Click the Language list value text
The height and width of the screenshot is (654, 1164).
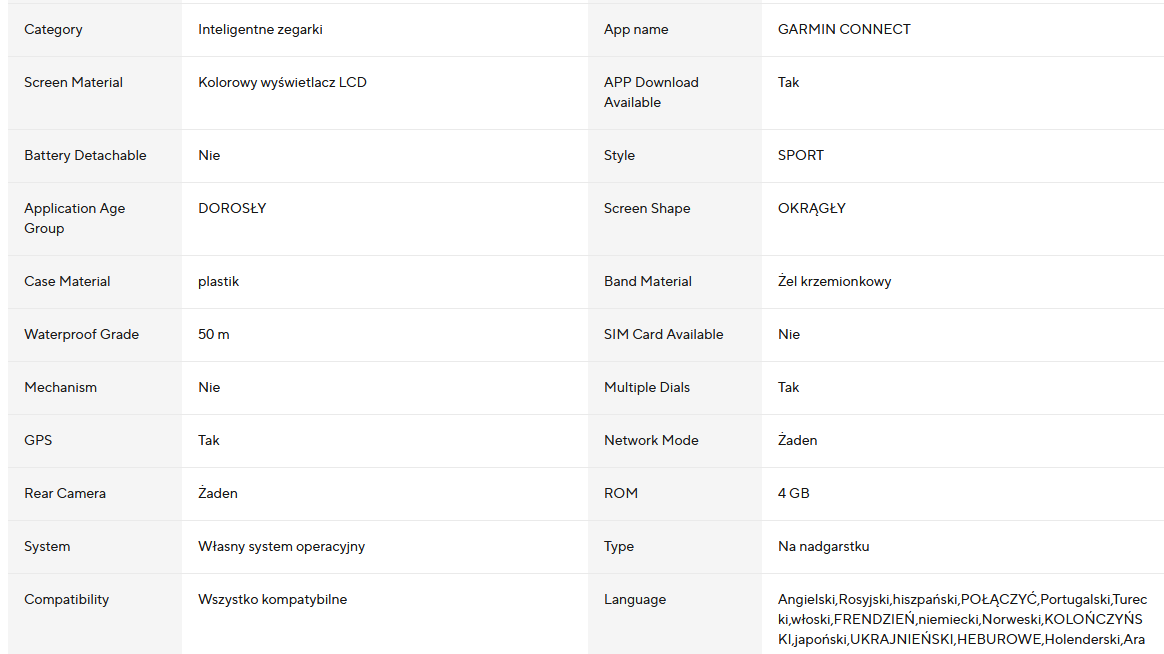(x=960, y=620)
